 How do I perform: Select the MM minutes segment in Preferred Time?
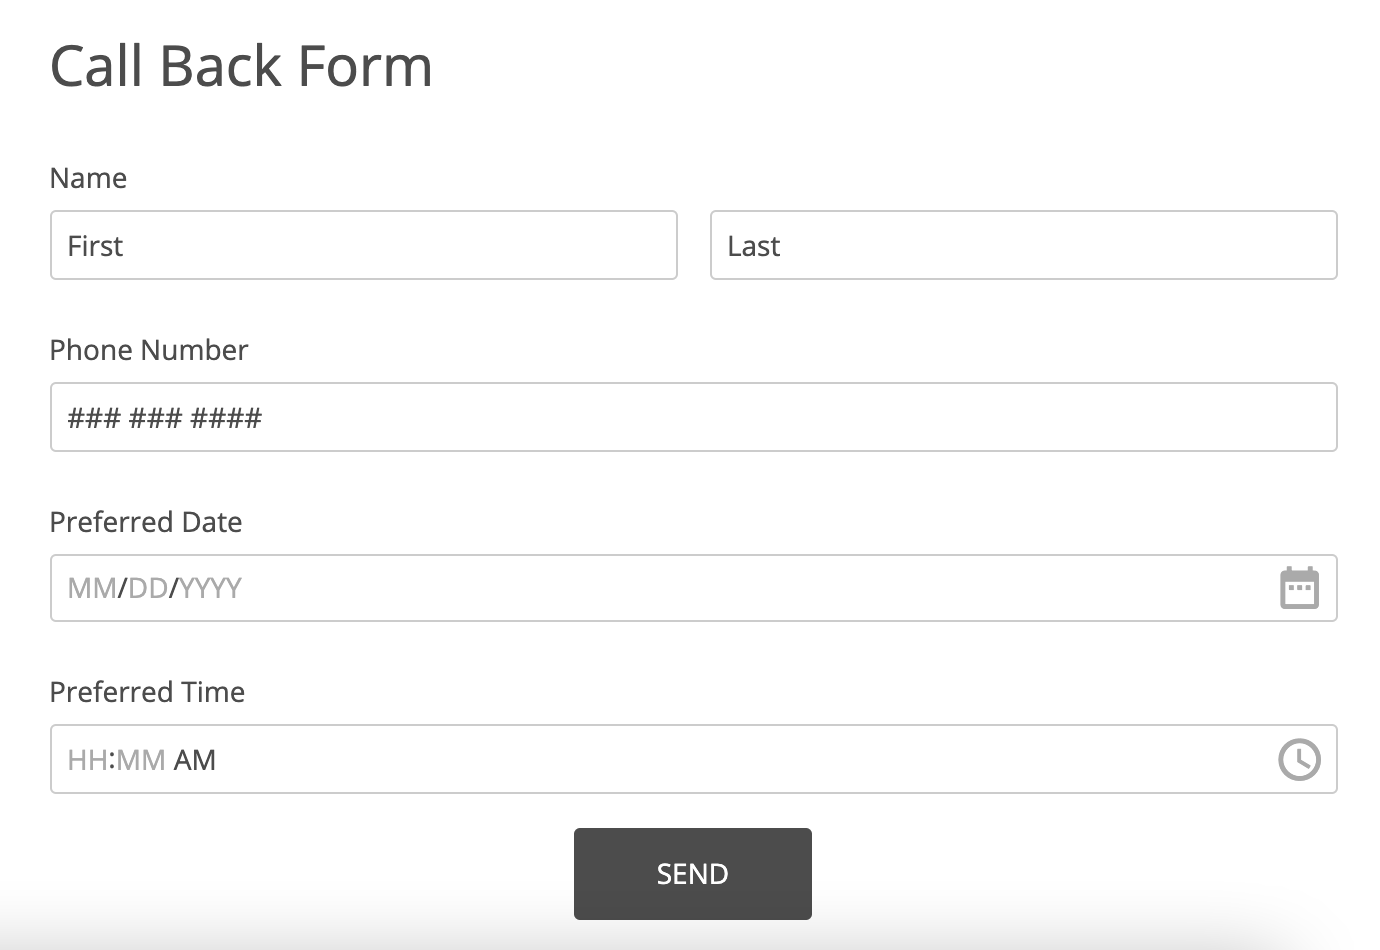click(141, 760)
